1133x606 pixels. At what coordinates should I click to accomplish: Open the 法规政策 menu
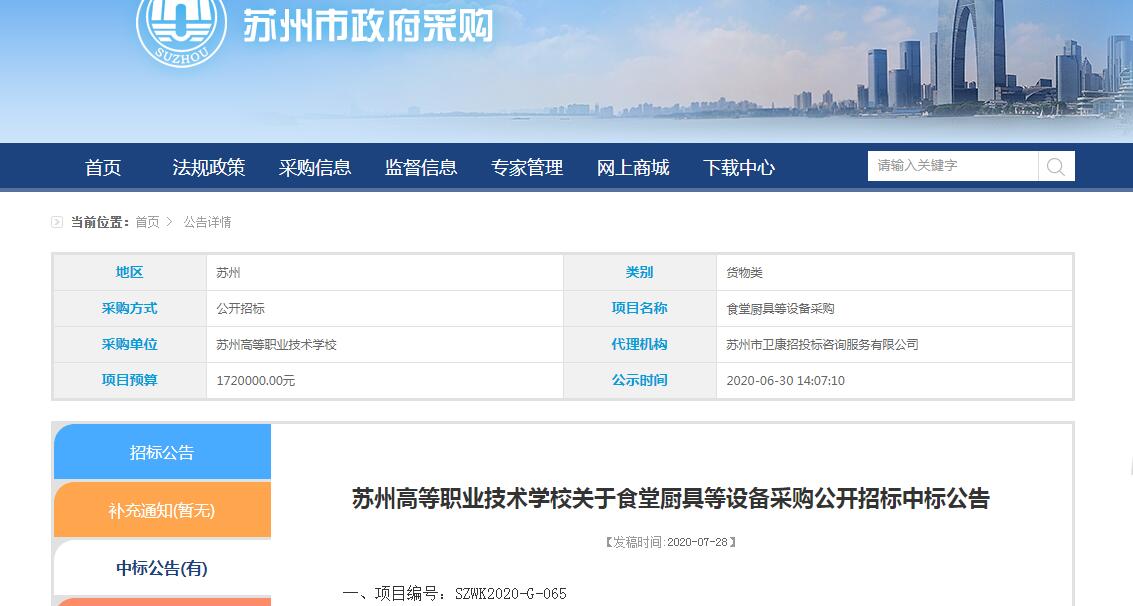[x=209, y=168]
